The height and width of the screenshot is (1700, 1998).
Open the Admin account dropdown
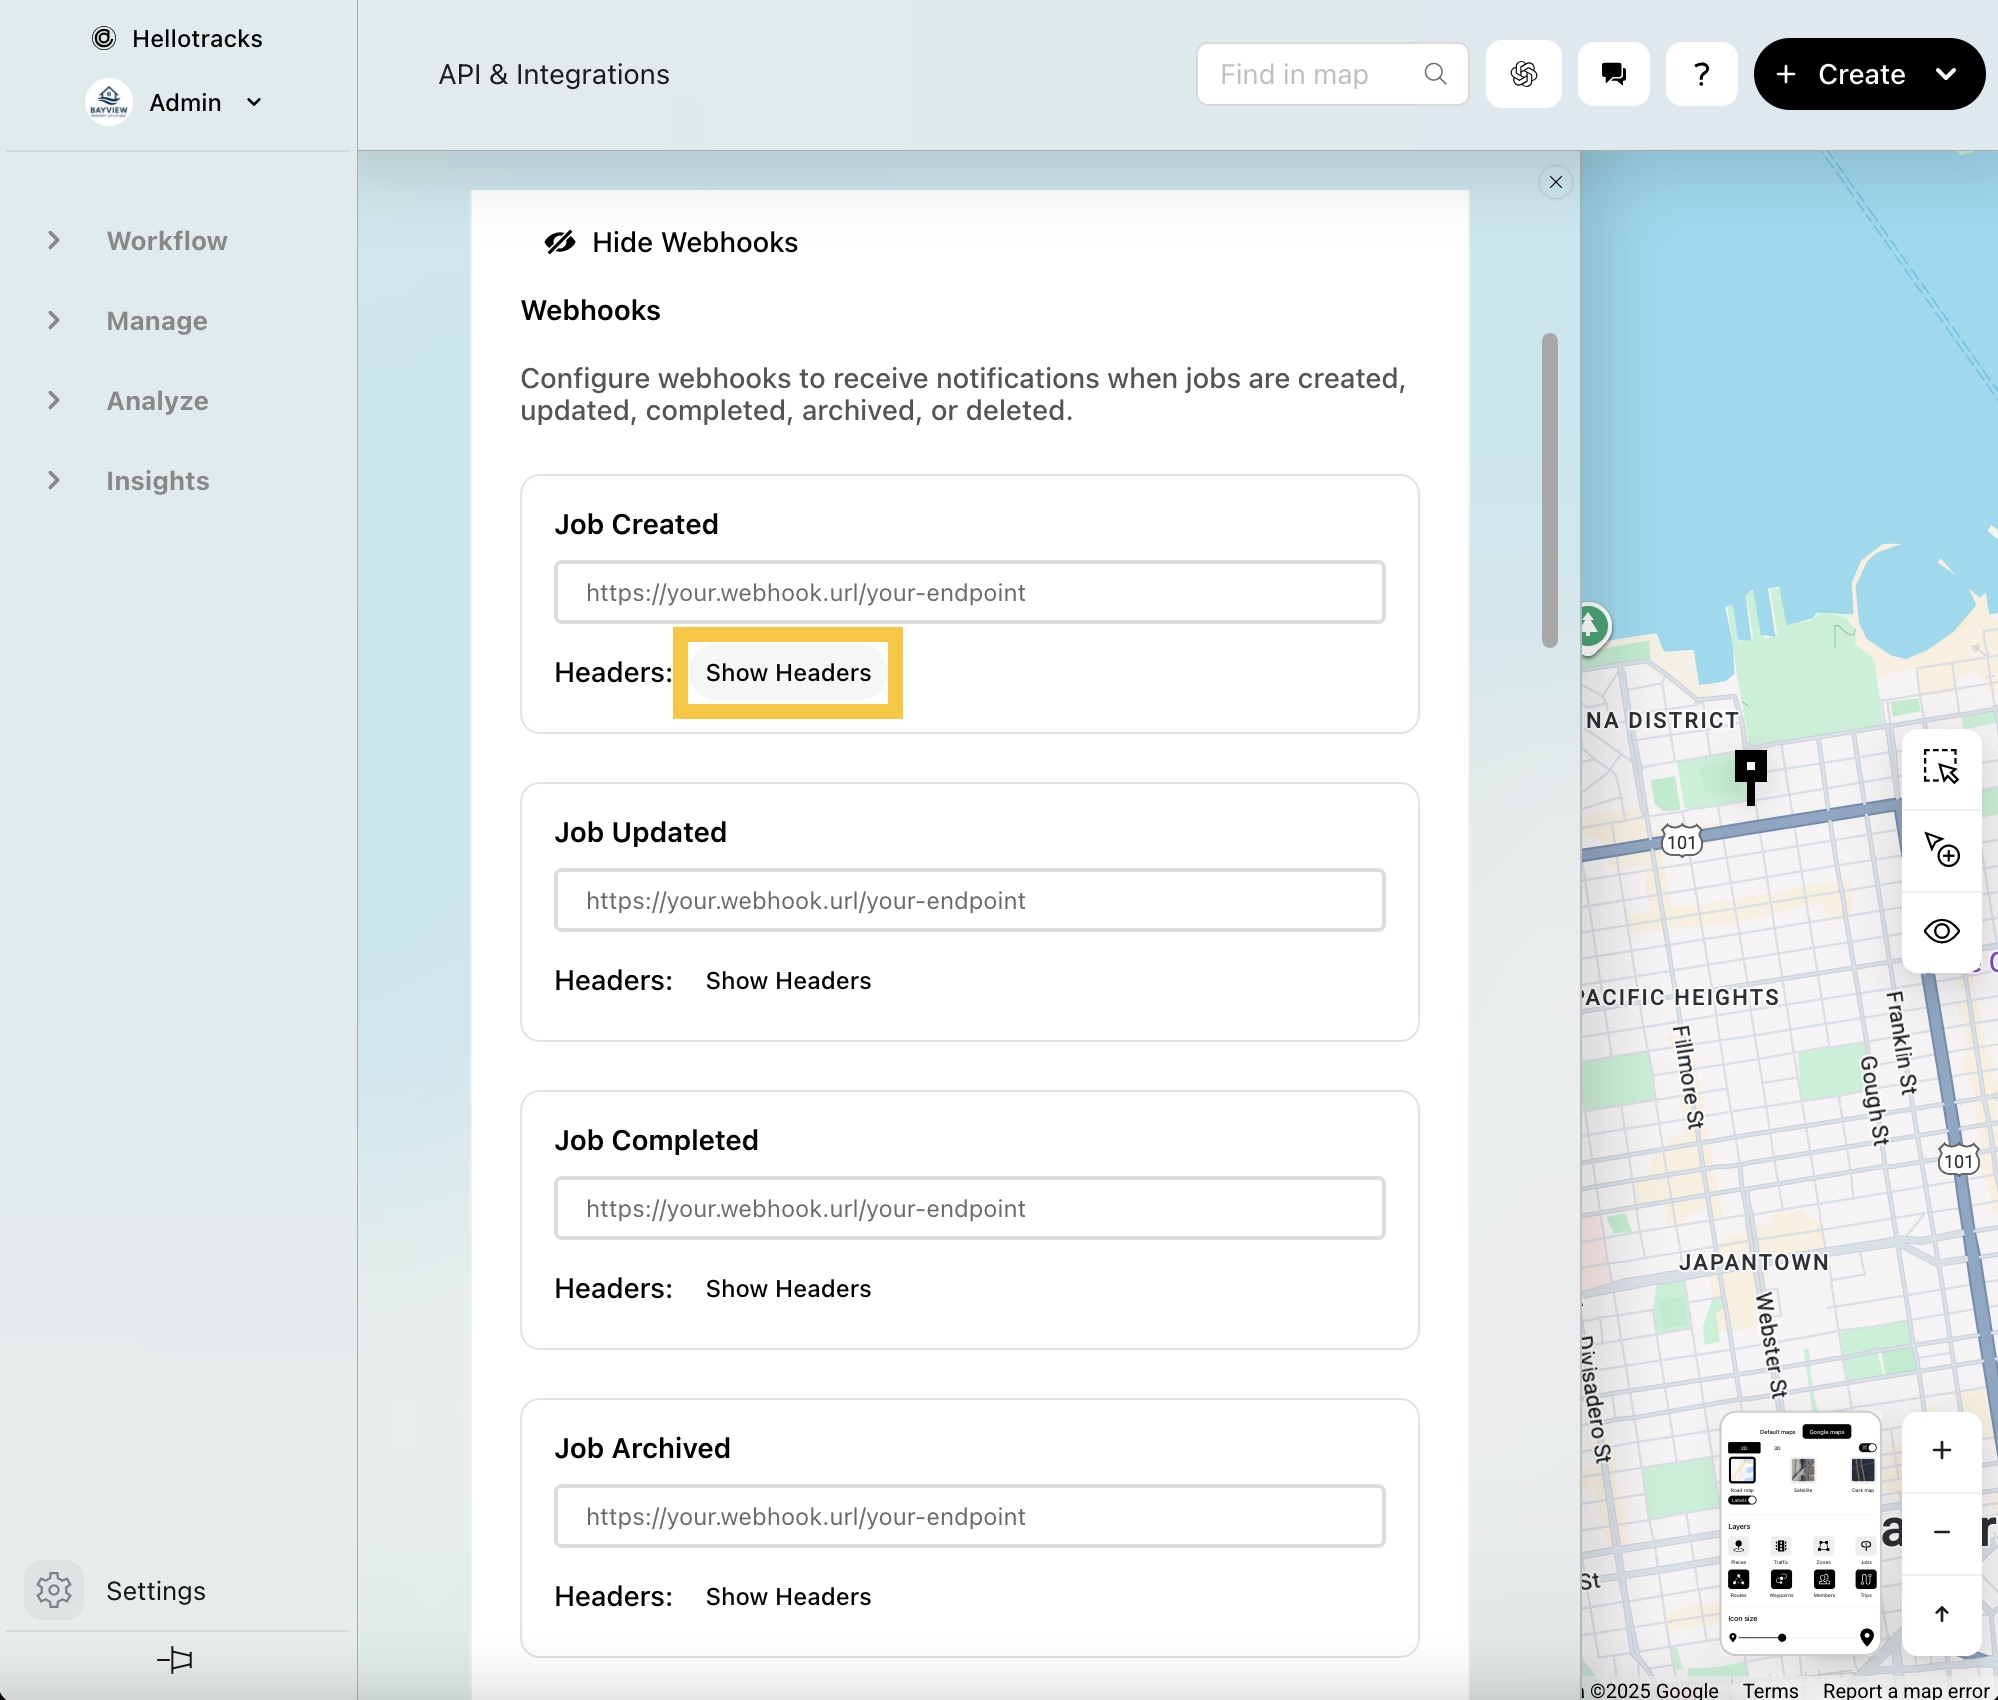point(254,102)
